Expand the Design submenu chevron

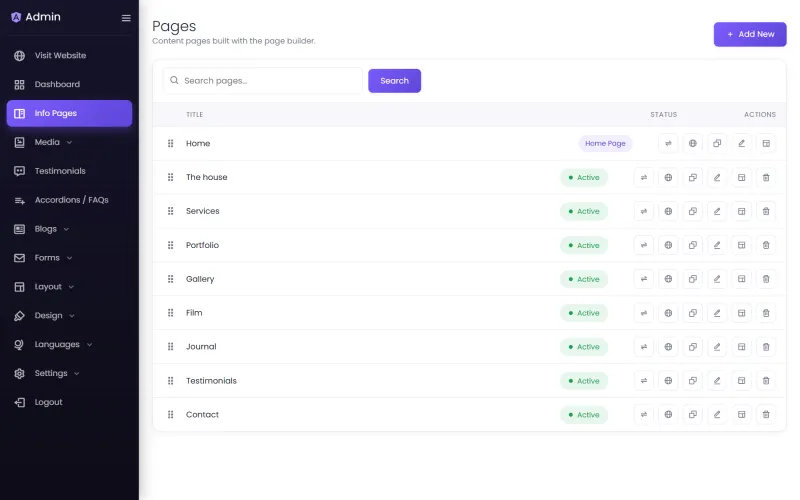point(72,316)
